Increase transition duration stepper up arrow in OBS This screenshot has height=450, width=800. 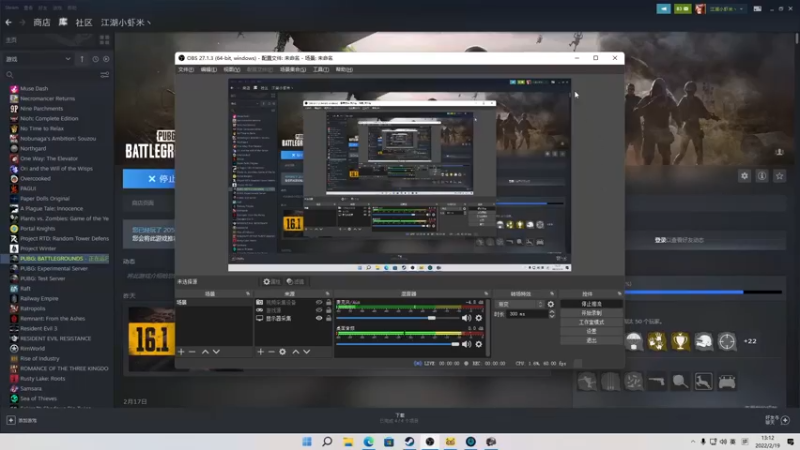552,312
